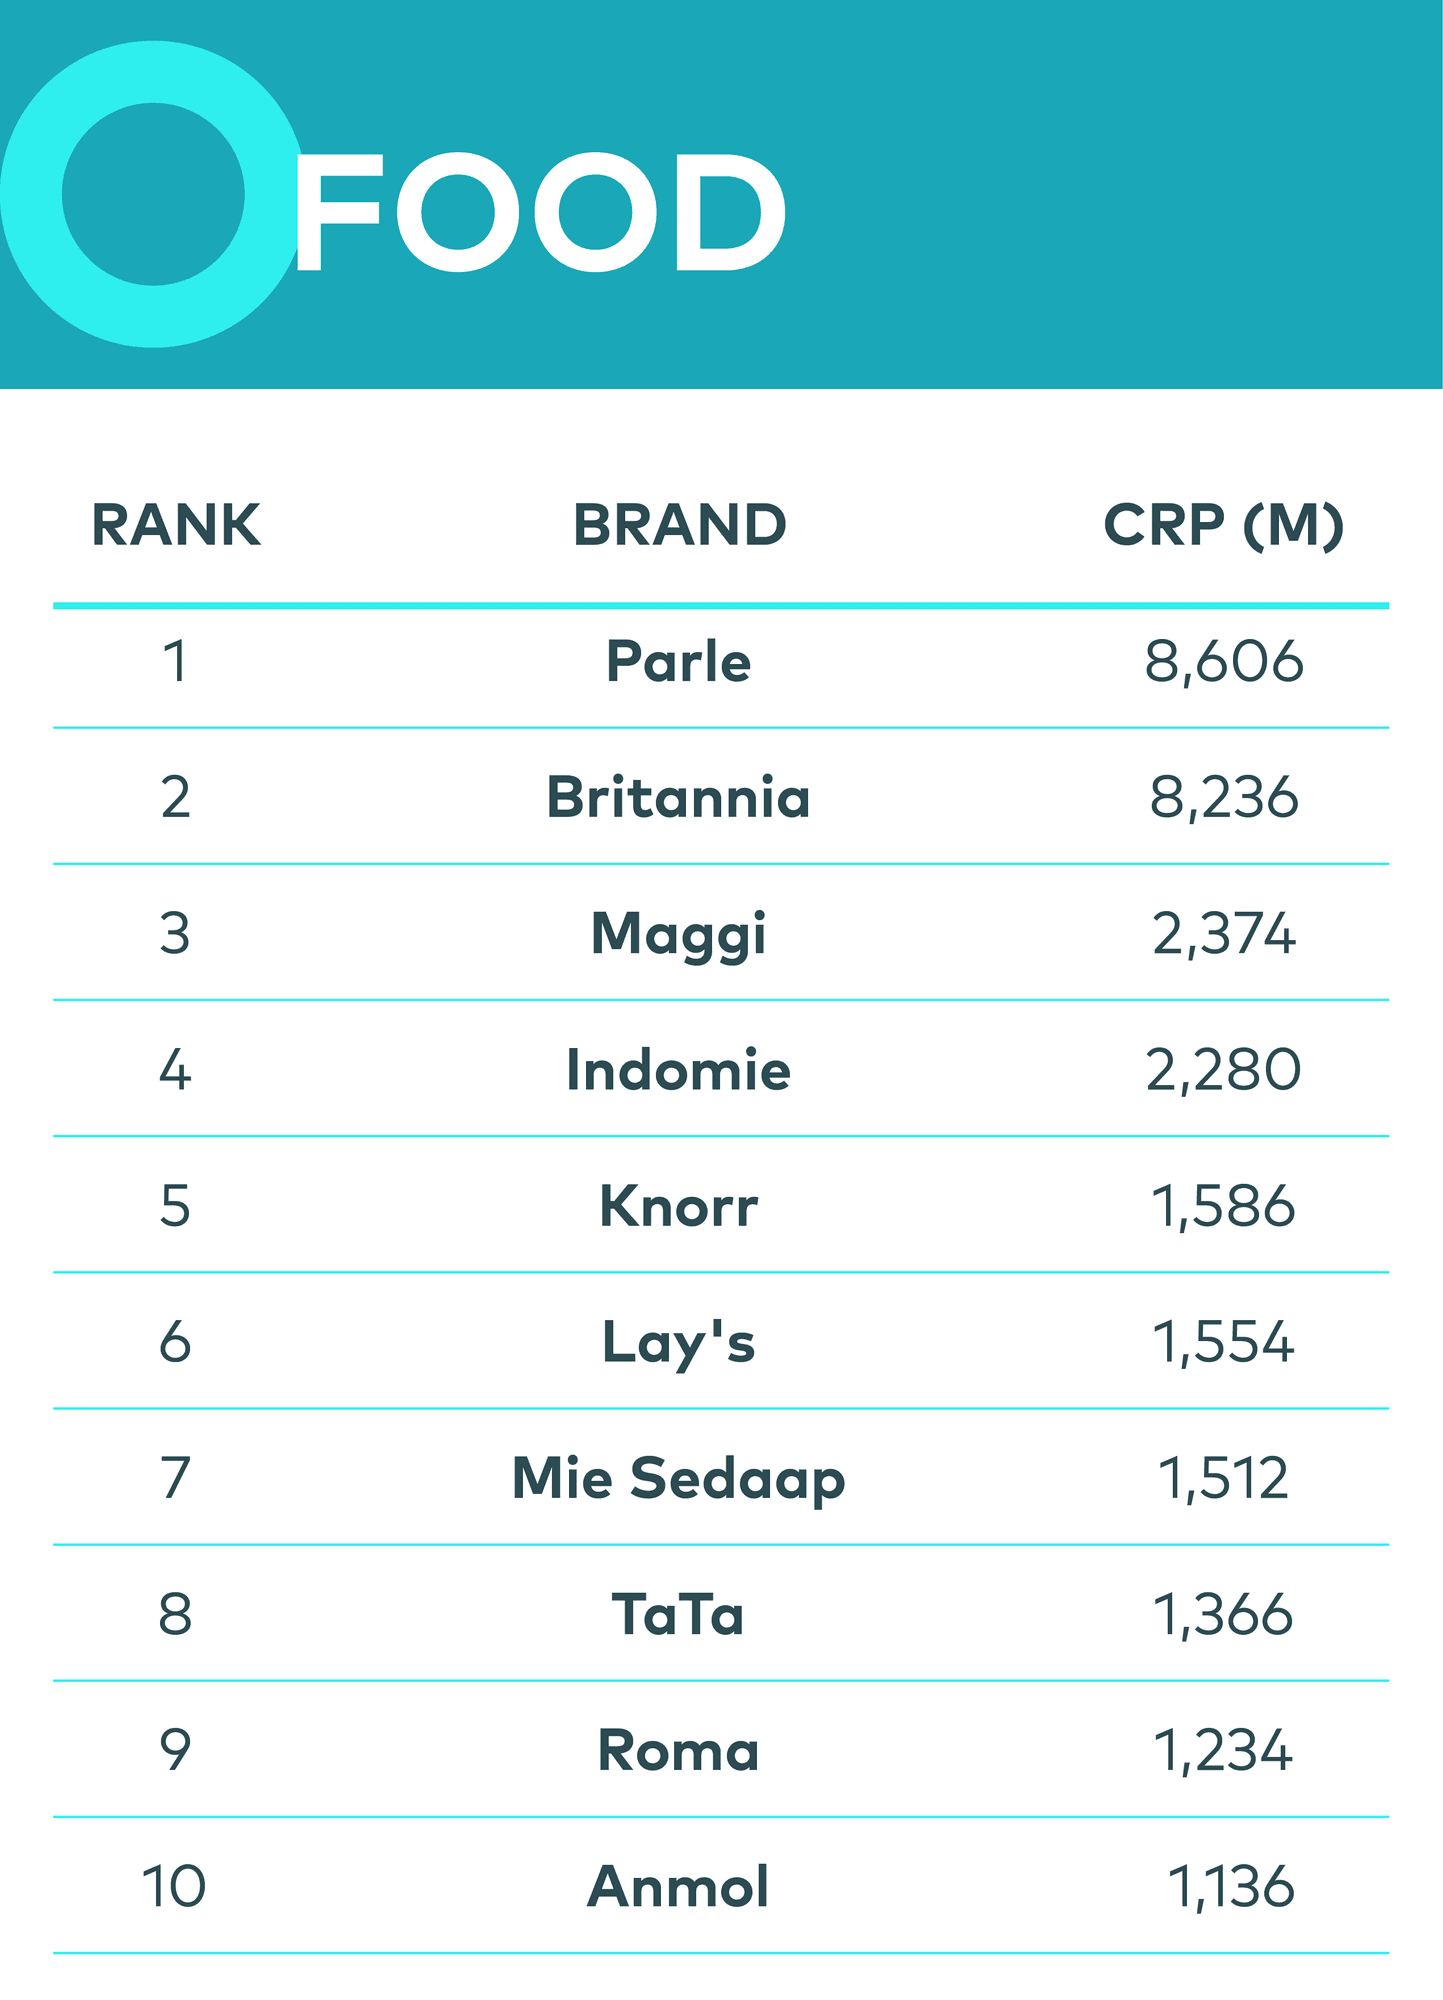Click the CRP (M) column header
Image resolution: width=1443 pixels, height=2000 pixels.
point(1223,525)
